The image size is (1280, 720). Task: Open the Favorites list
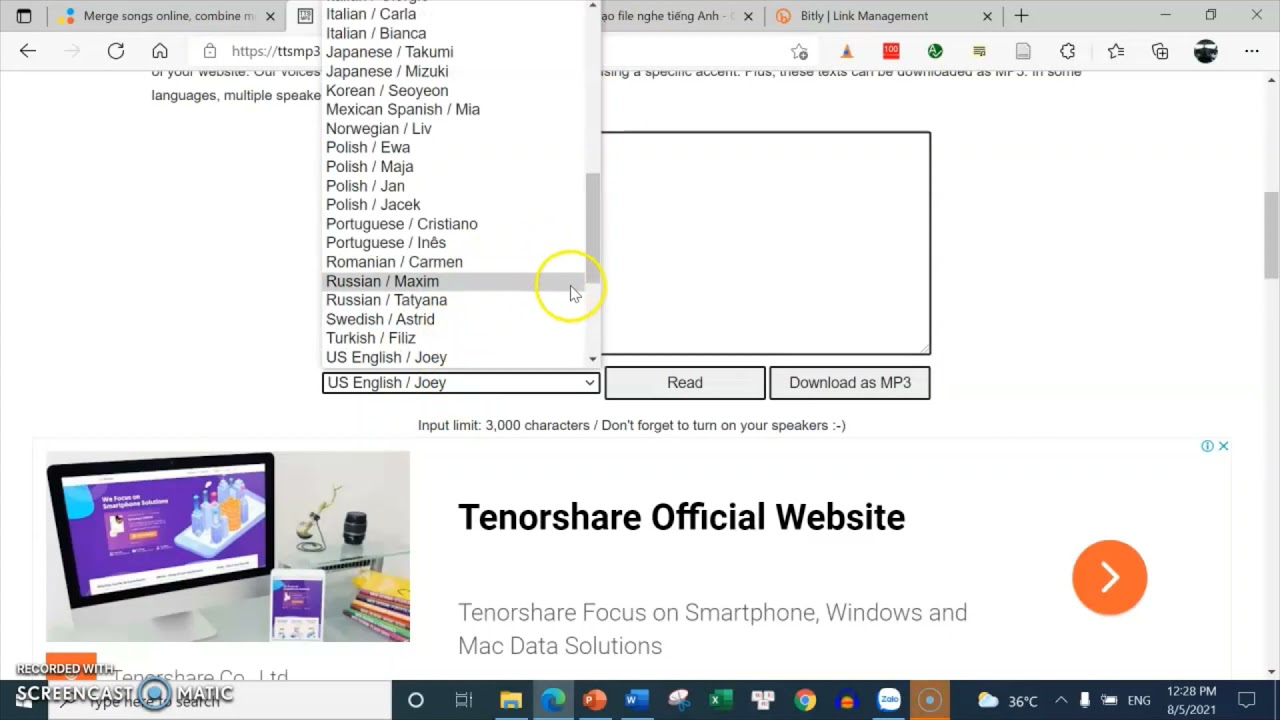pyautogui.click(x=1116, y=51)
